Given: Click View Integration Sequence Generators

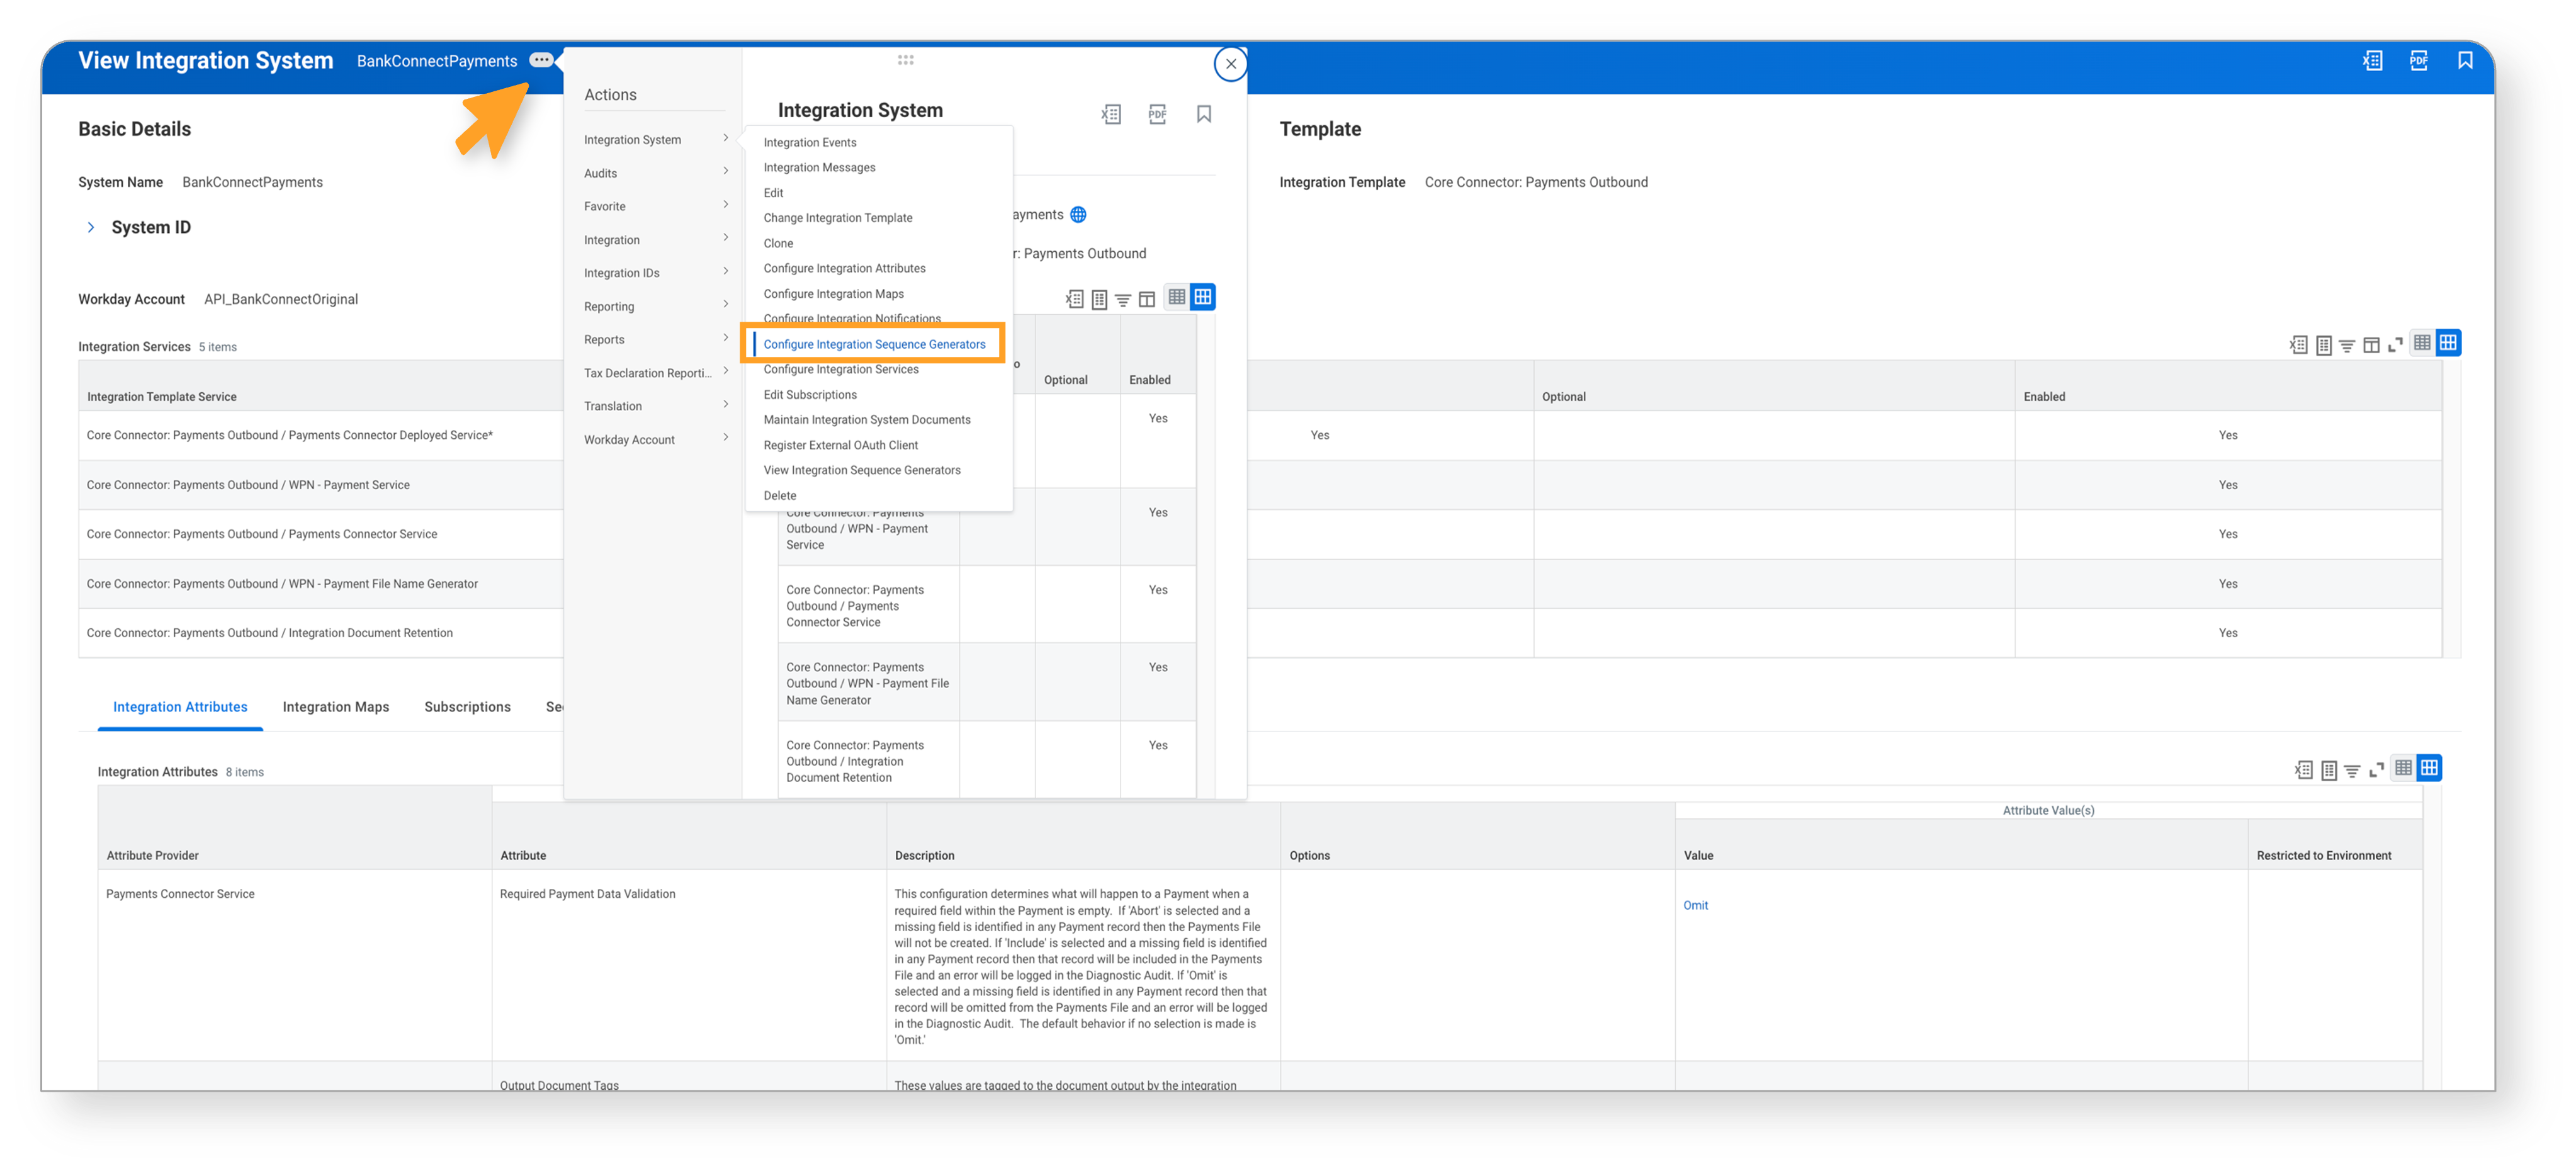Looking at the screenshot, I should 862,470.
